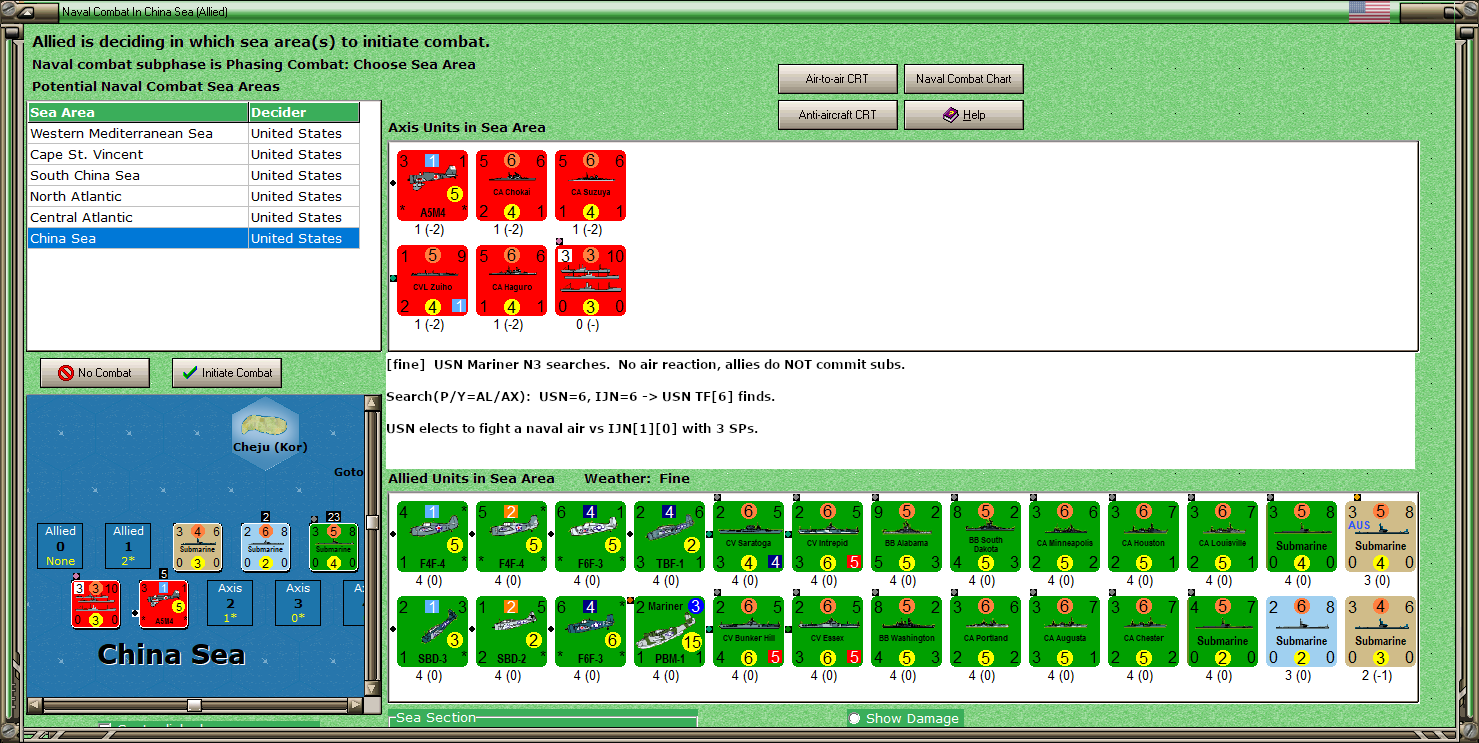Select the CA Chokai cruiser counter
The image size is (1479, 743).
pyautogui.click(x=511, y=185)
